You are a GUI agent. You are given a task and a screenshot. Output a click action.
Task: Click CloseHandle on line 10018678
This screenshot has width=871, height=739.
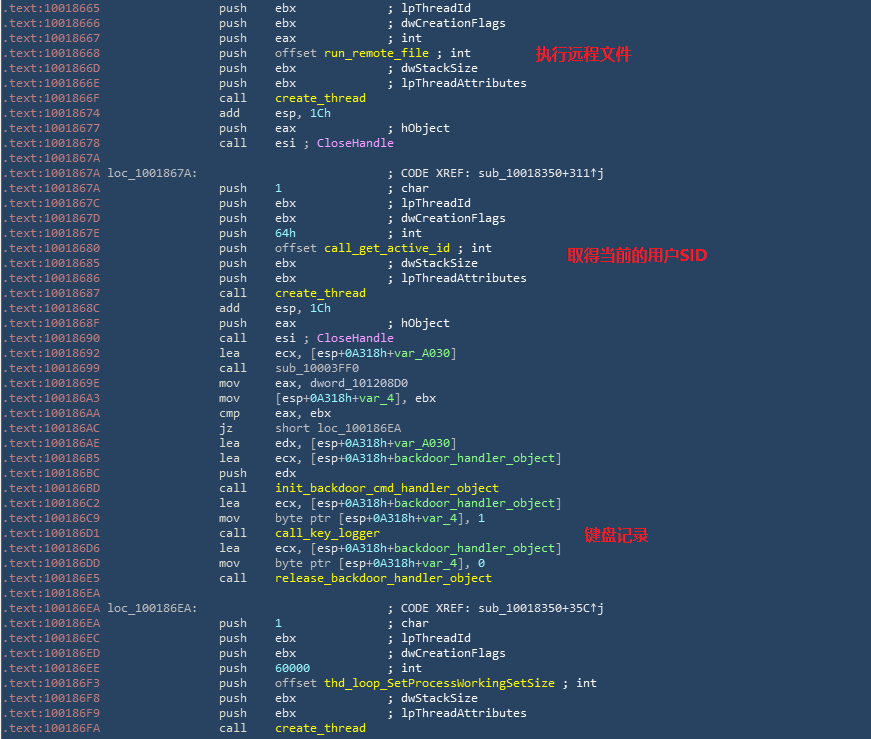click(x=341, y=143)
